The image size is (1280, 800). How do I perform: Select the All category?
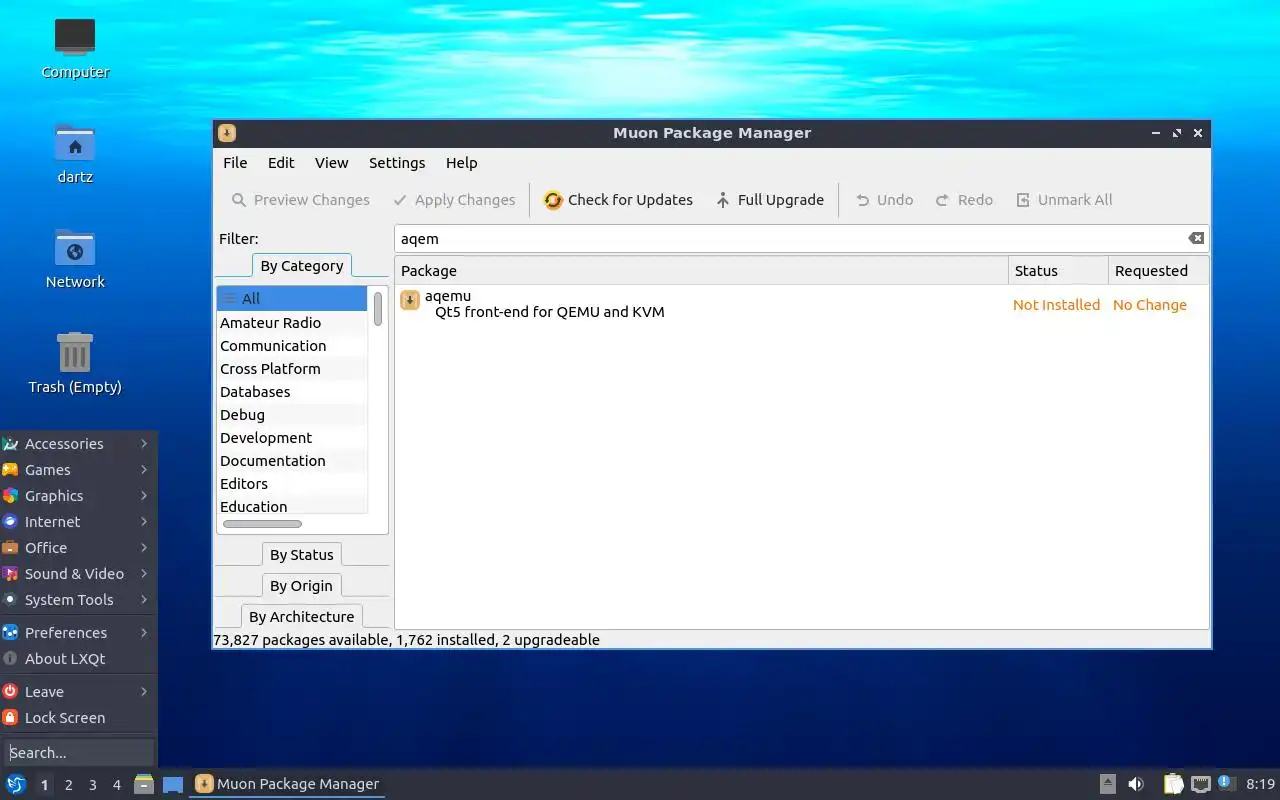pos(292,299)
